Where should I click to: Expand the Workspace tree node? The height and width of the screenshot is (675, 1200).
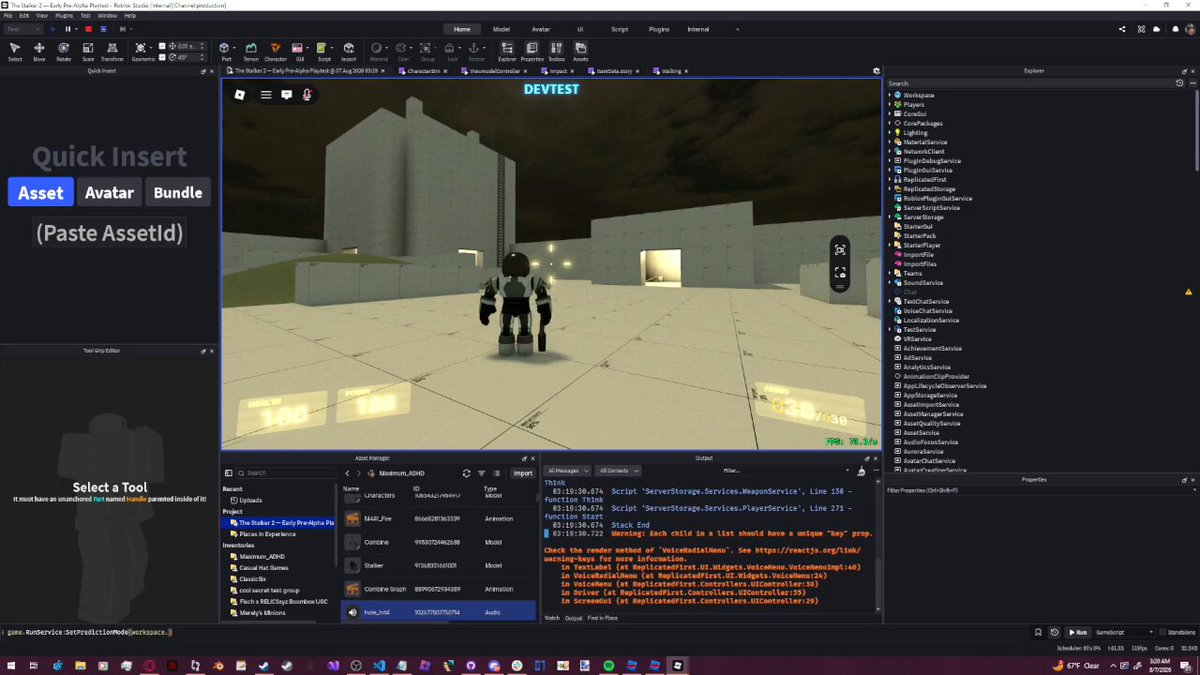(x=889, y=95)
